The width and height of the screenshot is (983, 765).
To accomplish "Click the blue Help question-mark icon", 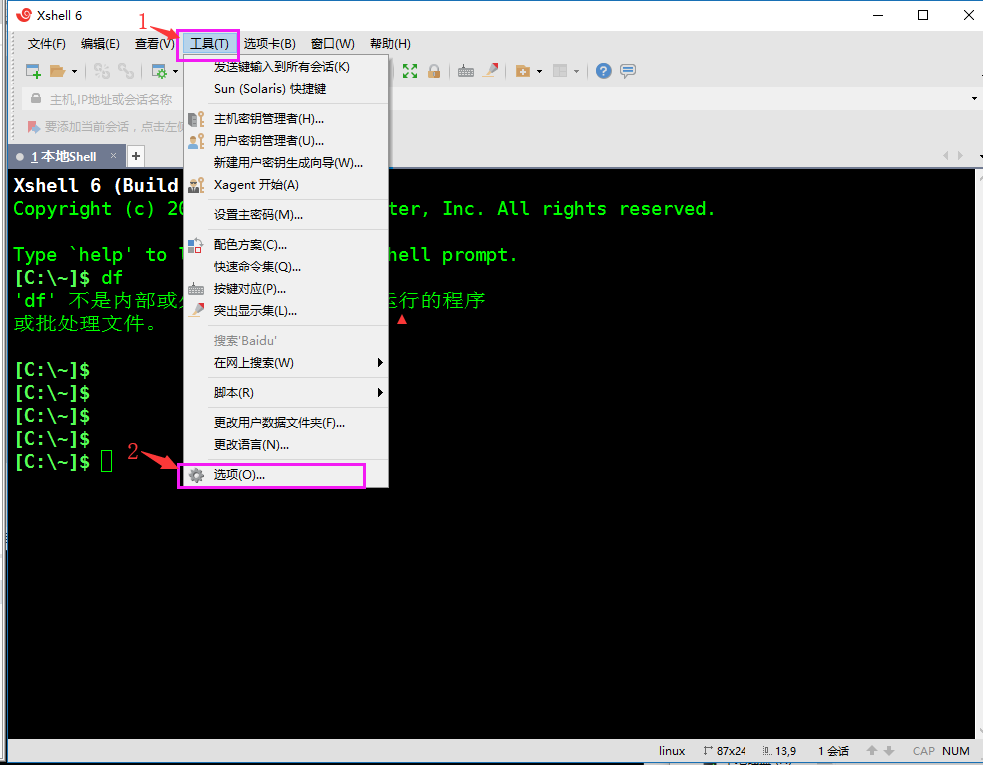I will coord(604,71).
